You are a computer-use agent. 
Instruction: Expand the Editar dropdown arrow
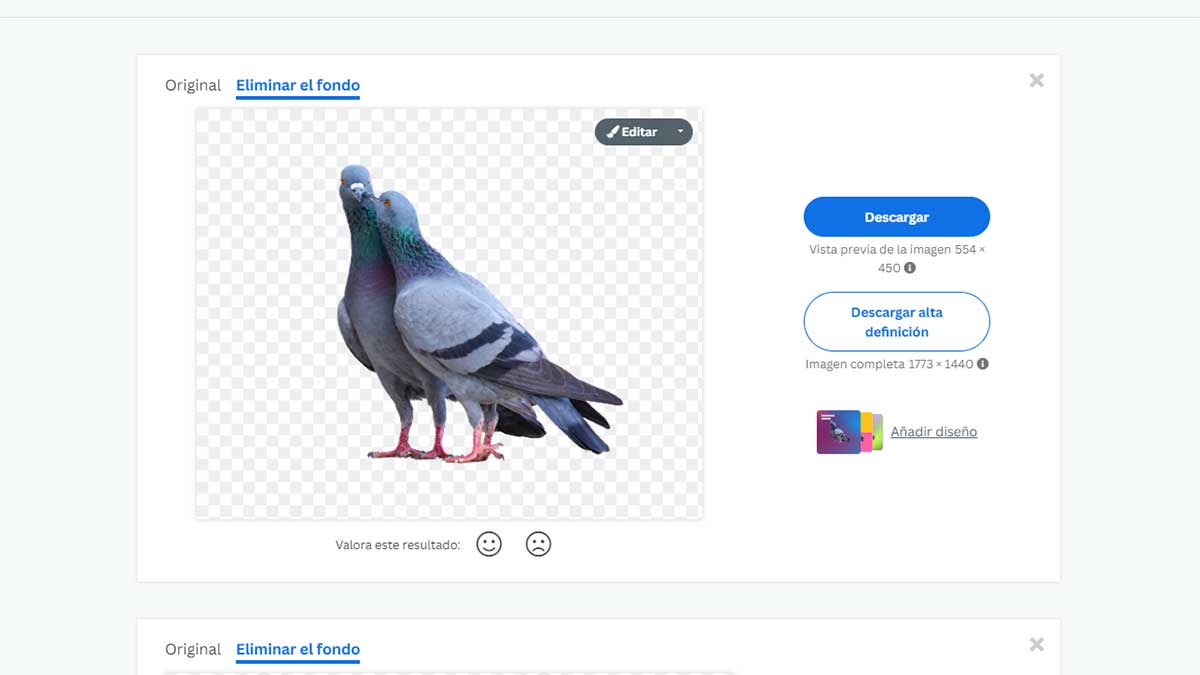coord(680,132)
